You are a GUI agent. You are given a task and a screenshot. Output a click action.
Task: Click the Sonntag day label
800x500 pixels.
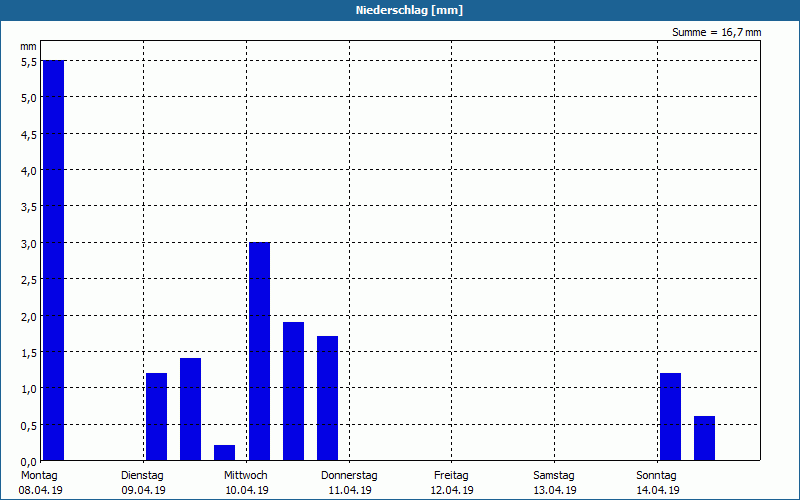pos(656,476)
